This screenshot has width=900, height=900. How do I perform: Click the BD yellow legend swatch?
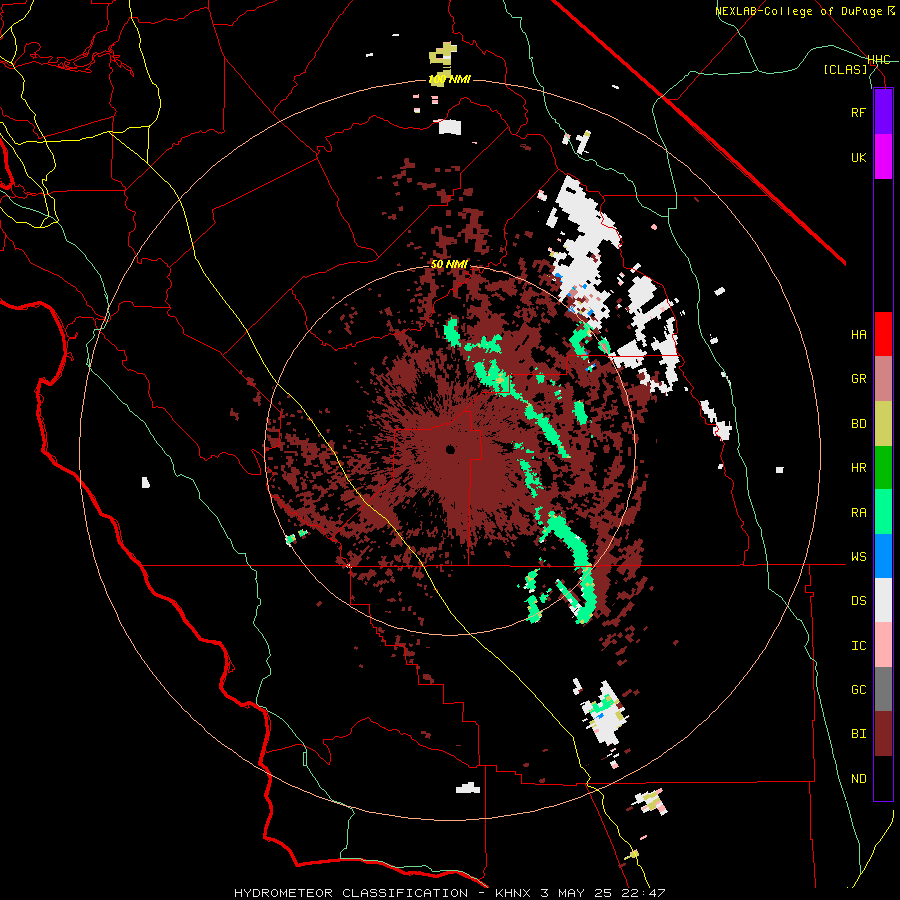[883, 424]
